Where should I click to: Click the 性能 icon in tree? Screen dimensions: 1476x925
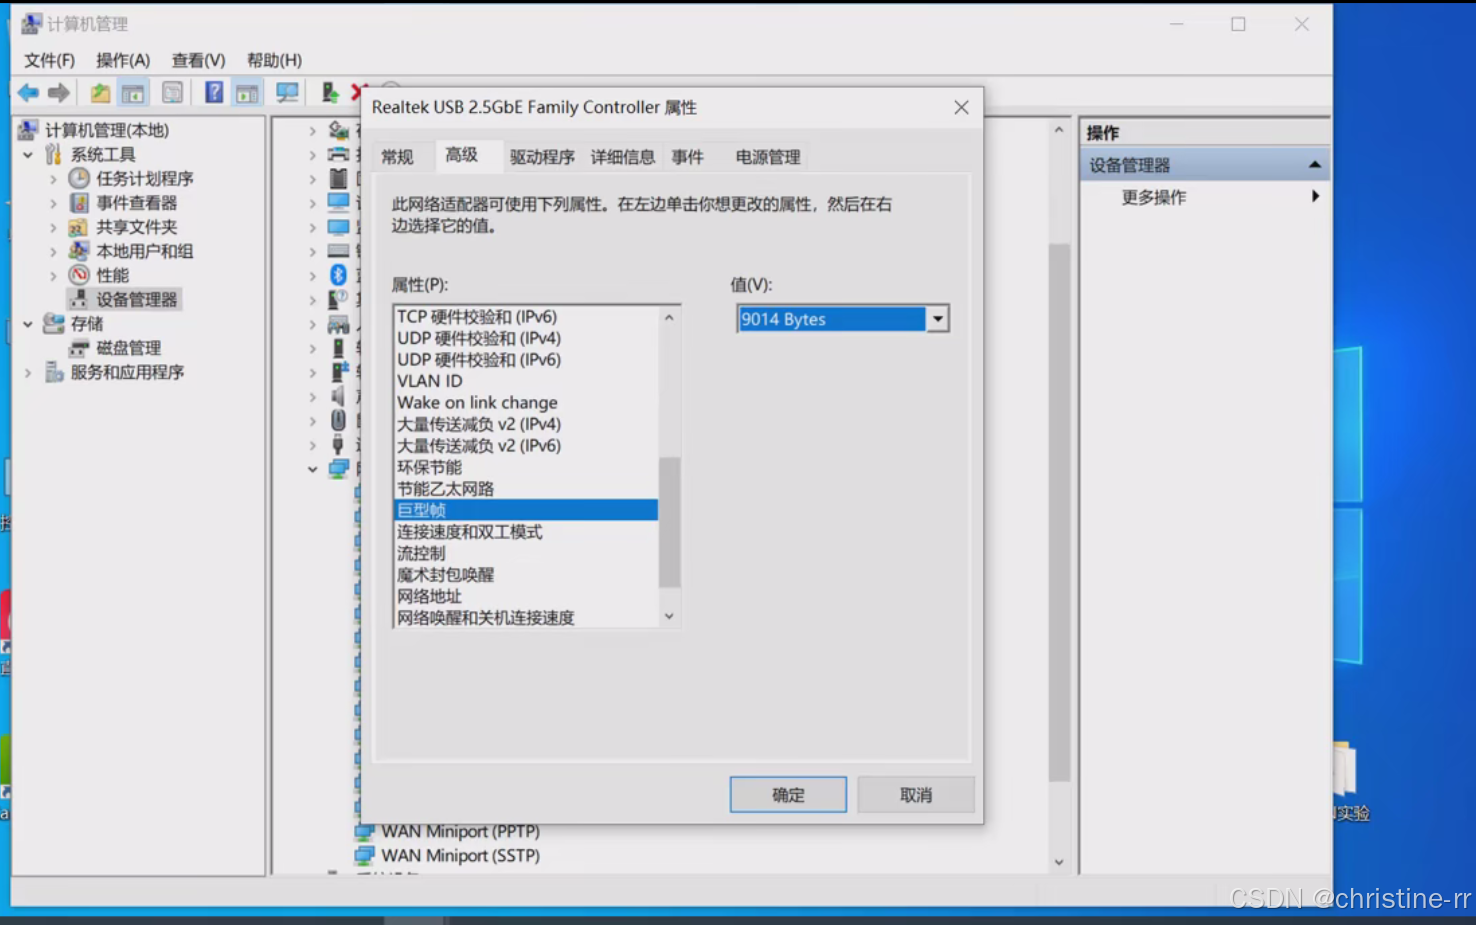(x=79, y=275)
